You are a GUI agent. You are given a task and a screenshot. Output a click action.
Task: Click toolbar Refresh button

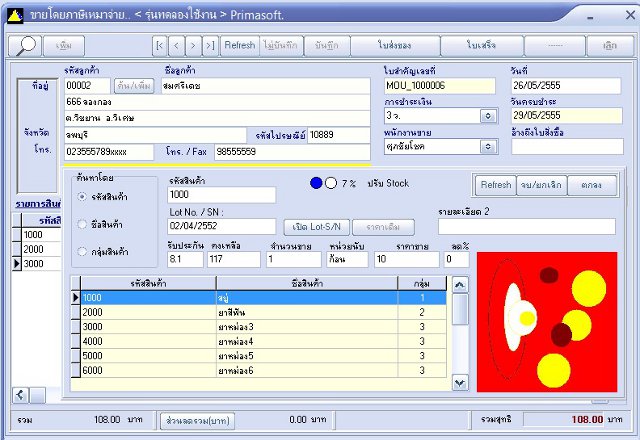240,45
